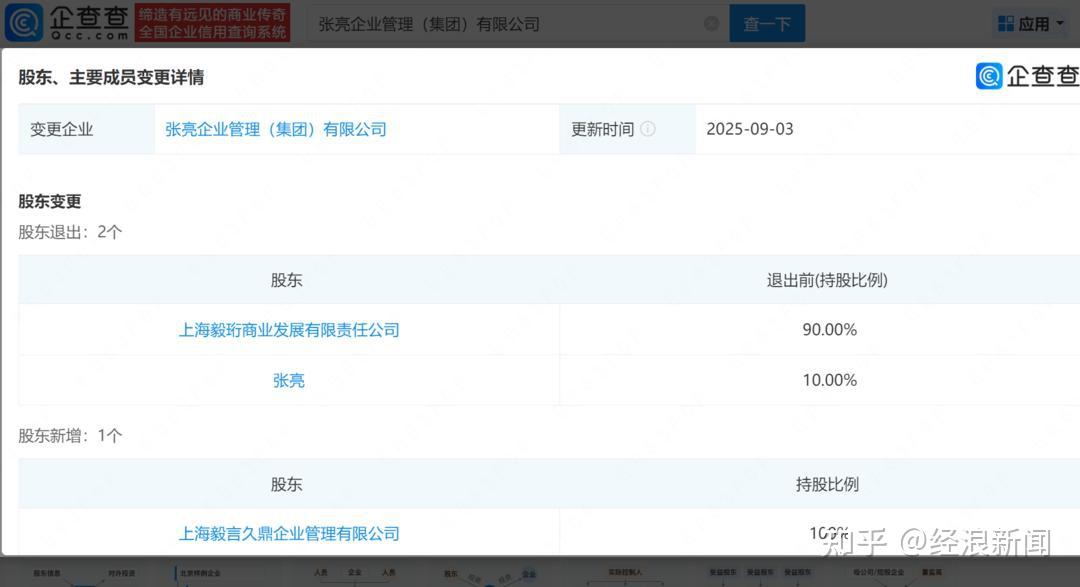1080x587 pixels.
Task: Click the 股东新增：1个 label
Action: pos(70,435)
